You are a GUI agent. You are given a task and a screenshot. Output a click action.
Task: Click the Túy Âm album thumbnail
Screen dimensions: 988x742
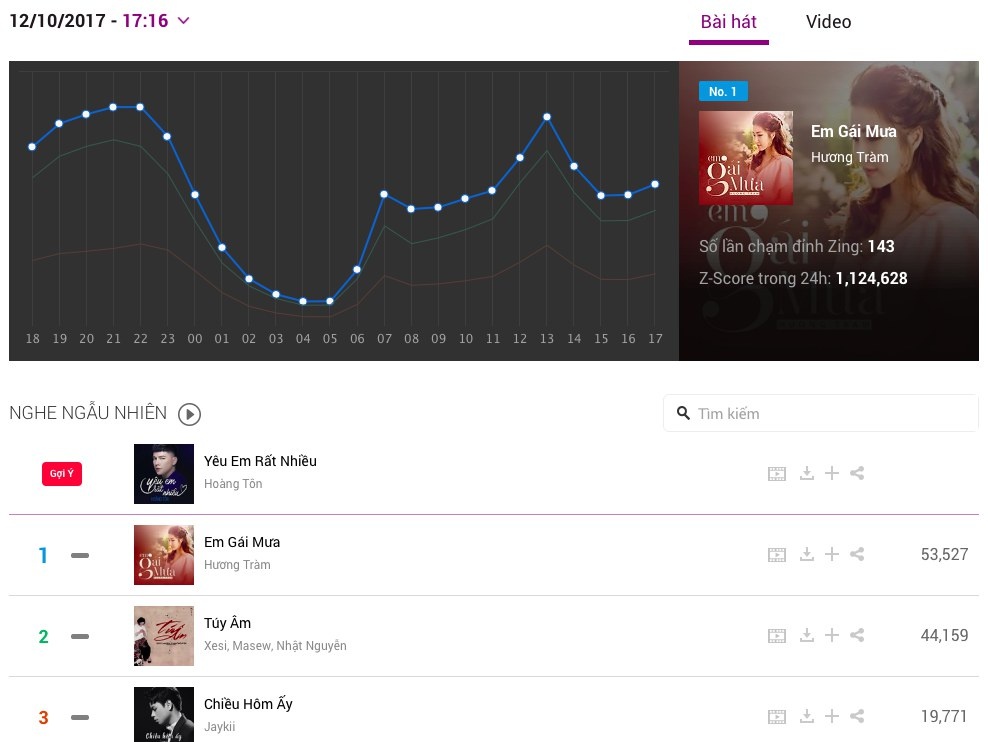[x=164, y=636]
